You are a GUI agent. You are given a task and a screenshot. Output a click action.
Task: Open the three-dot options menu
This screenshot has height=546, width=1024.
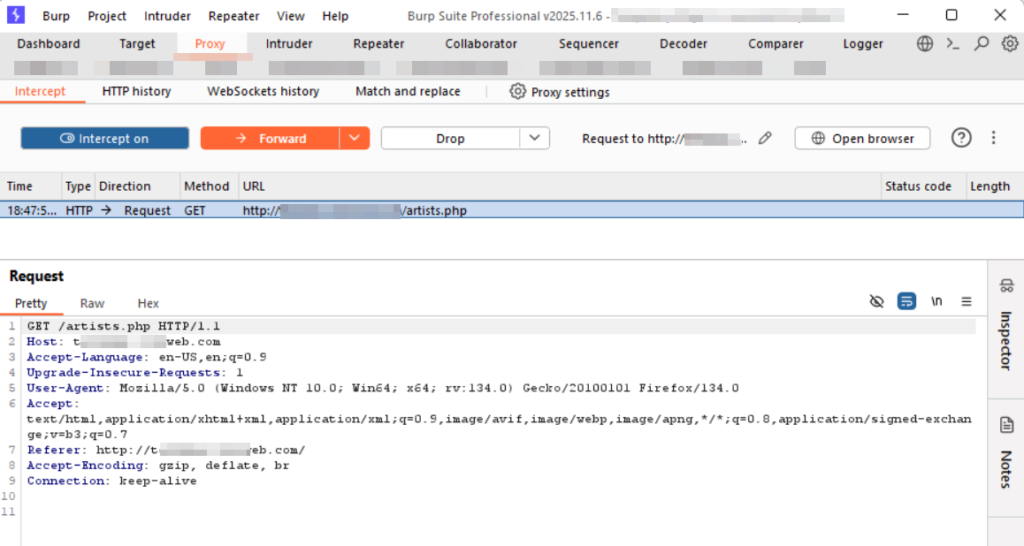(993, 138)
